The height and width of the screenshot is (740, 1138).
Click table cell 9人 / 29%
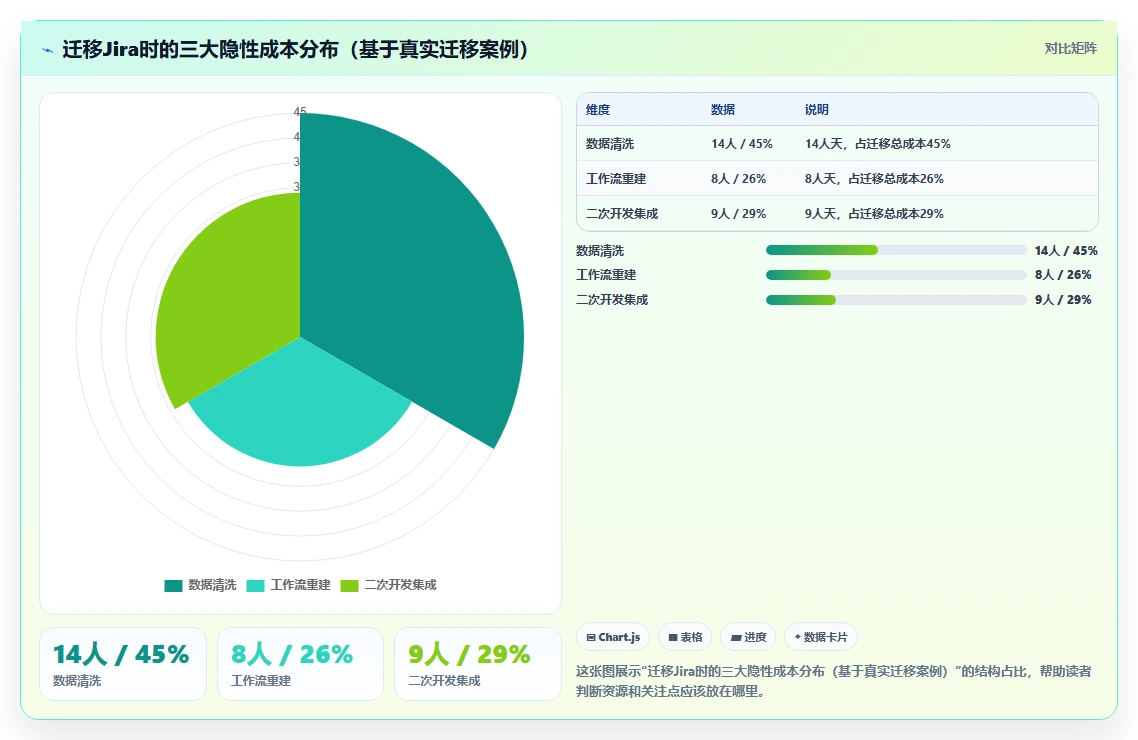point(738,213)
